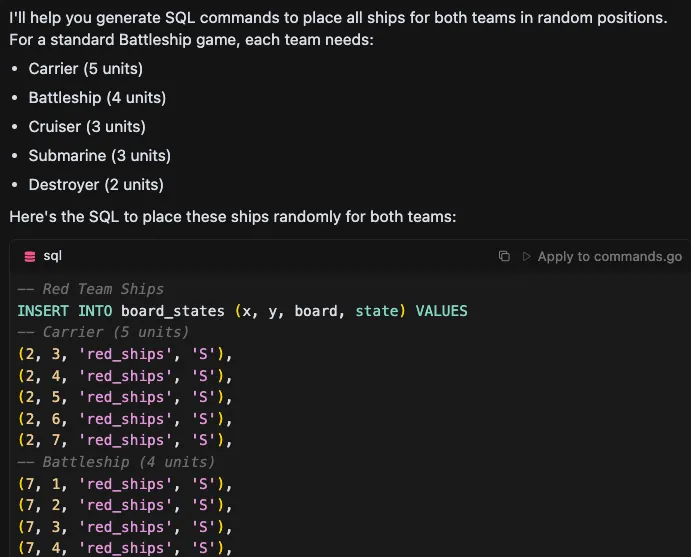Click the (2, 7, 'red_ships') code row
The width and height of the screenshot is (691, 557).
124,440
